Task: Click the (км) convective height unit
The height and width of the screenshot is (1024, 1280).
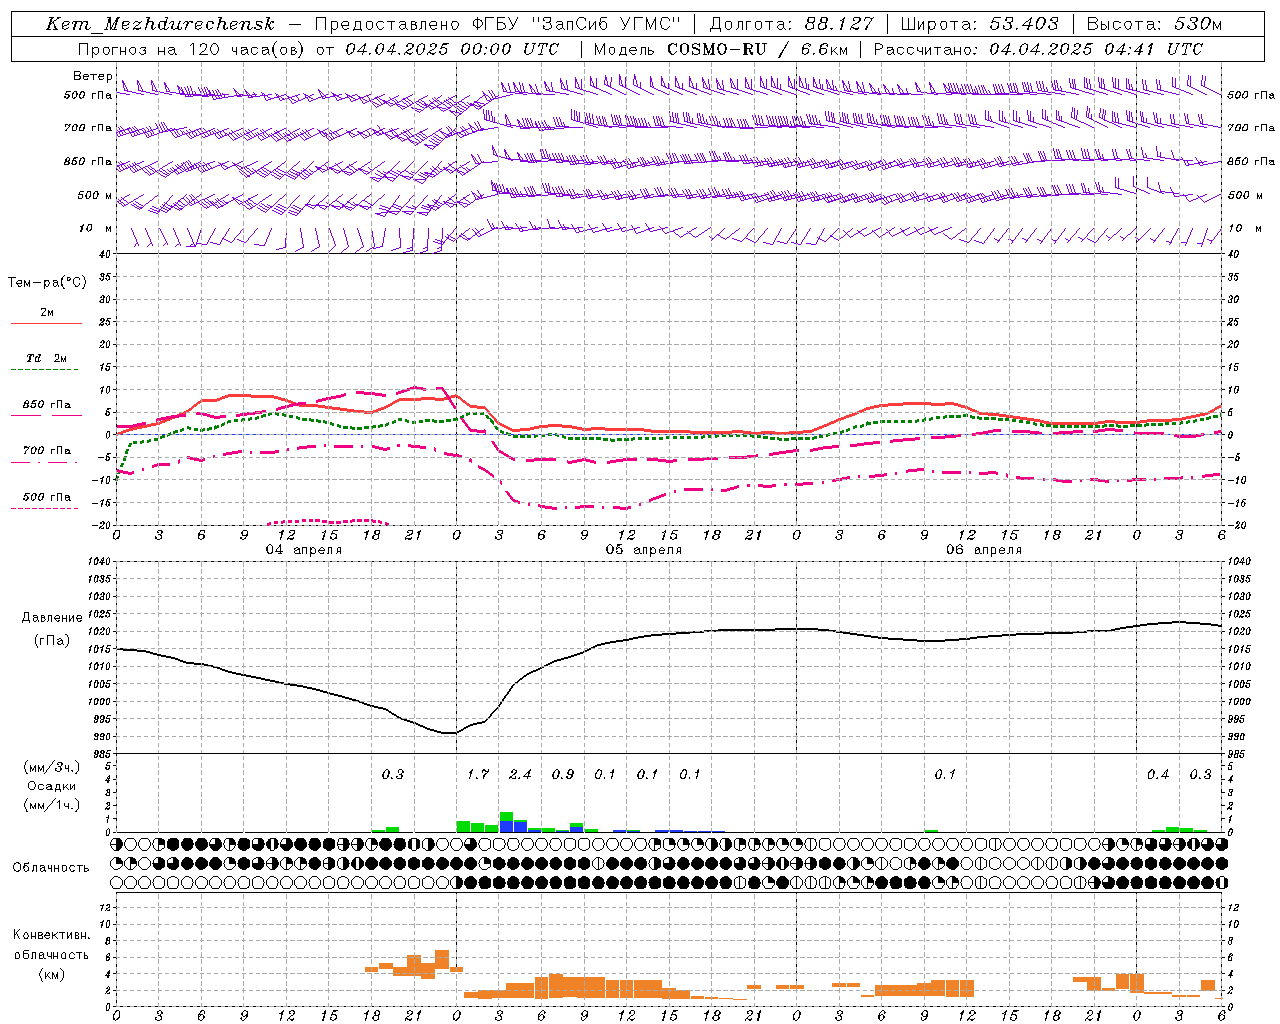Action: (x=51, y=973)
